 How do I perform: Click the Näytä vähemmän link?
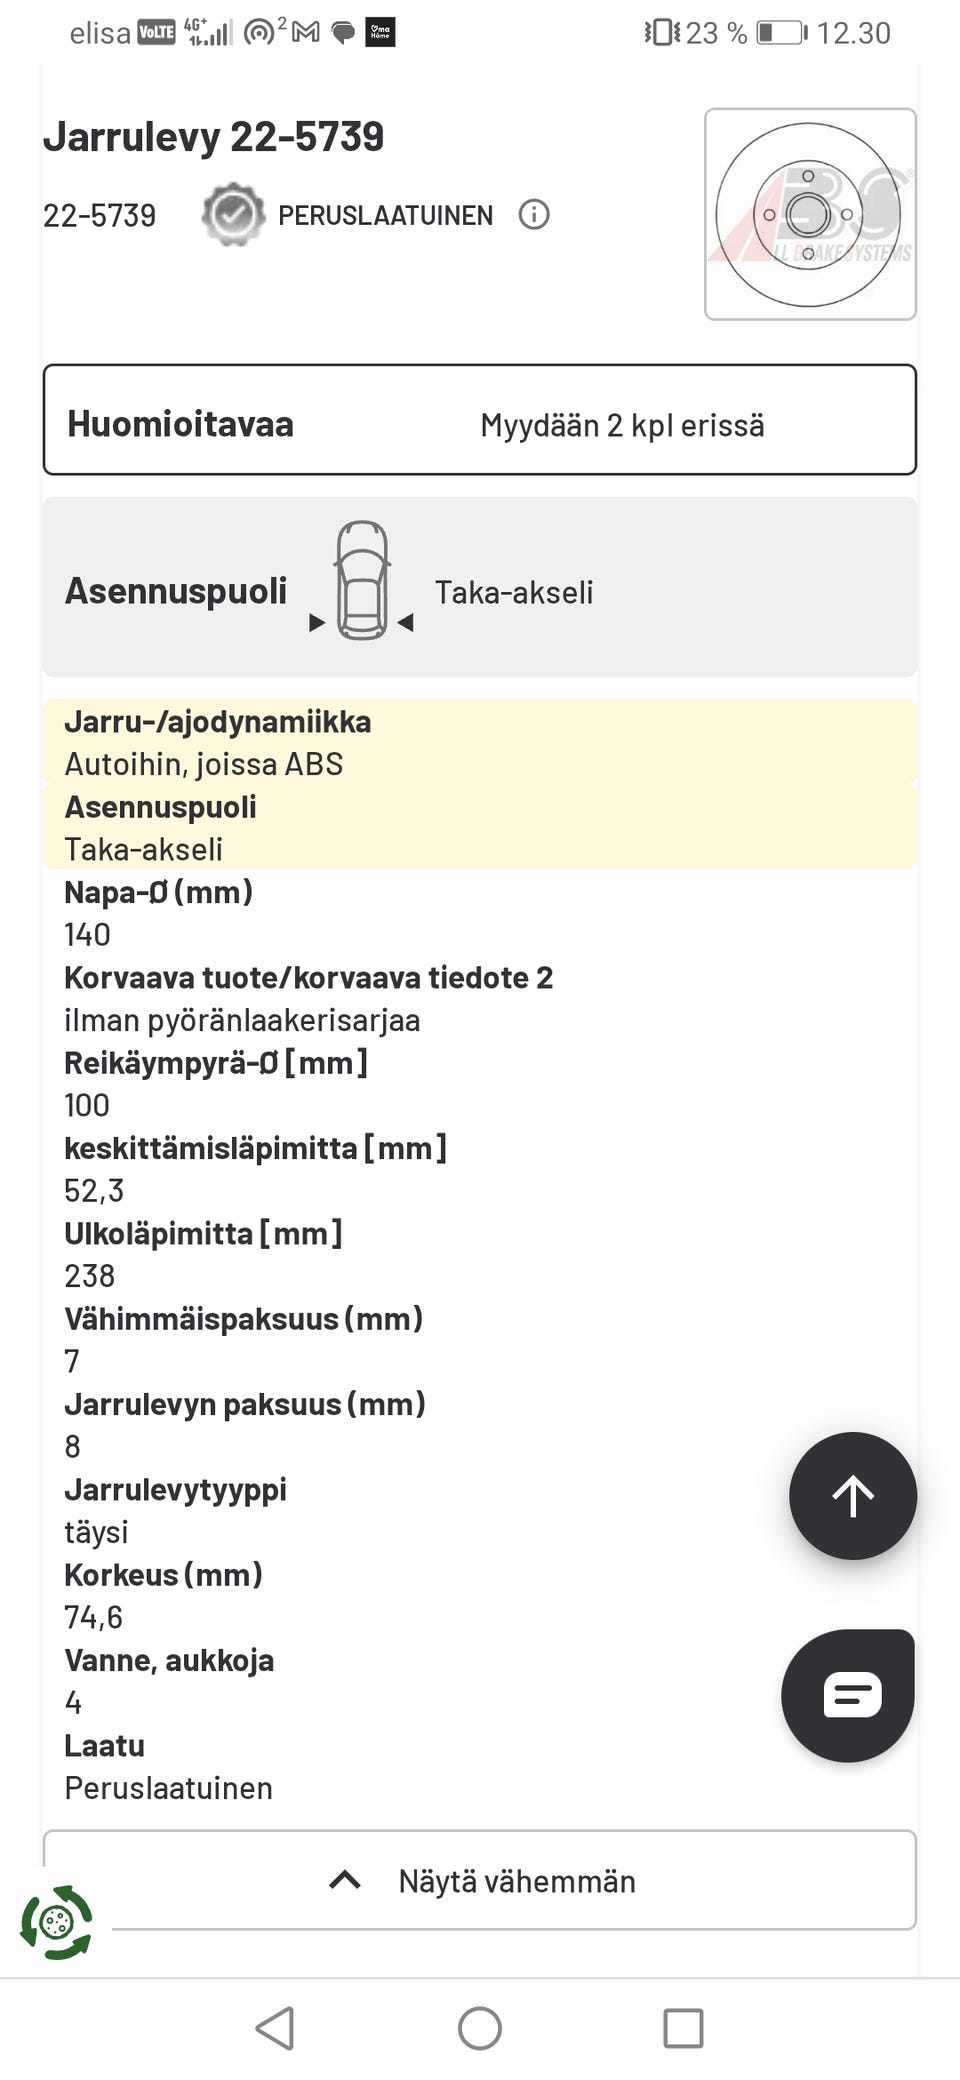[x=517, y=1880]
